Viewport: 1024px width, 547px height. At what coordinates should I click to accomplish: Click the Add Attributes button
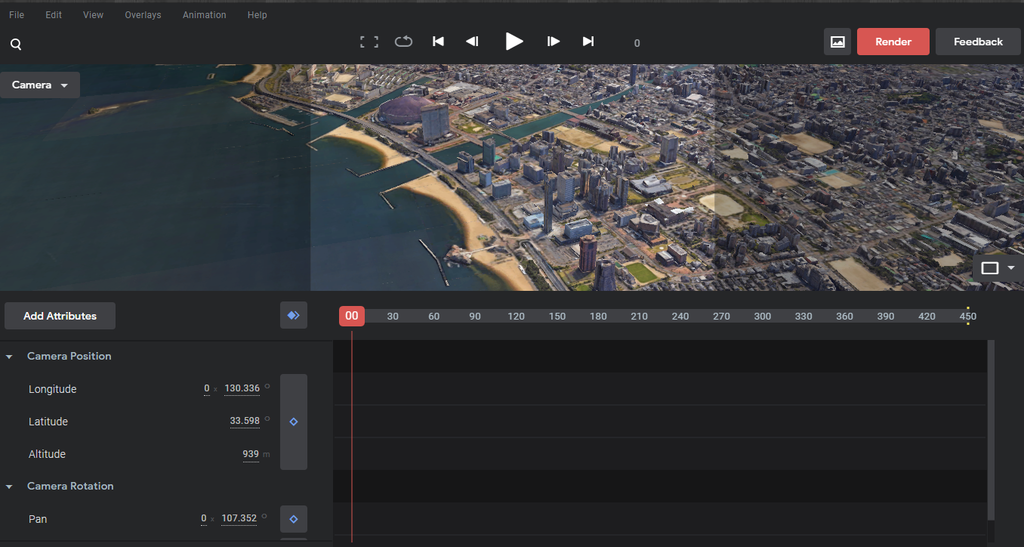(x=60, y=316)
